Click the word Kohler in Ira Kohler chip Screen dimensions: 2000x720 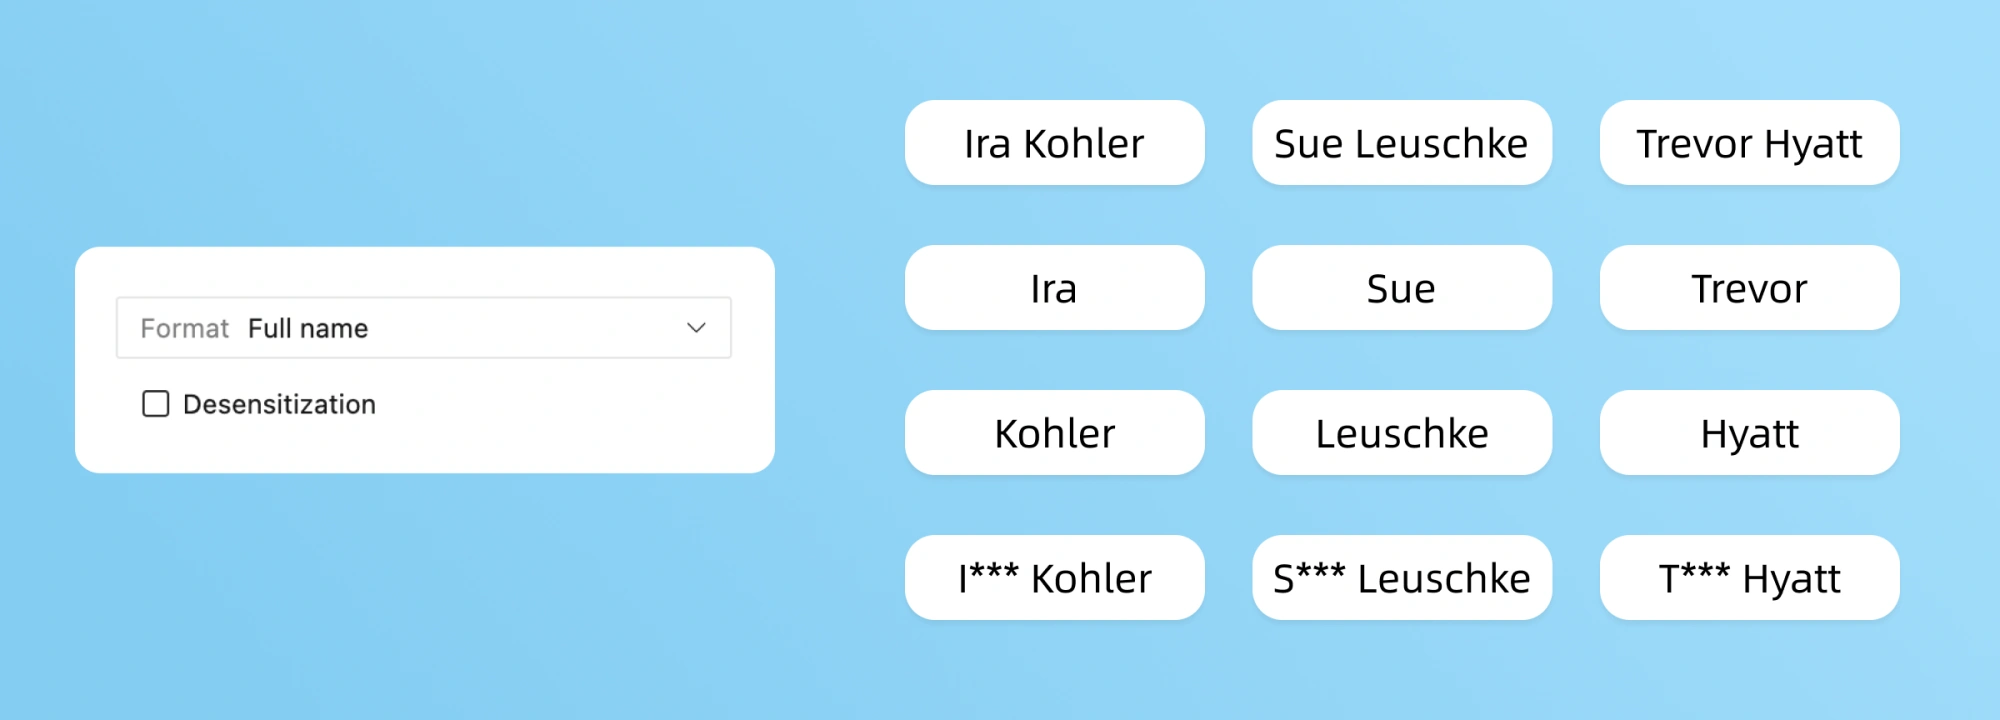point(1084,144)
